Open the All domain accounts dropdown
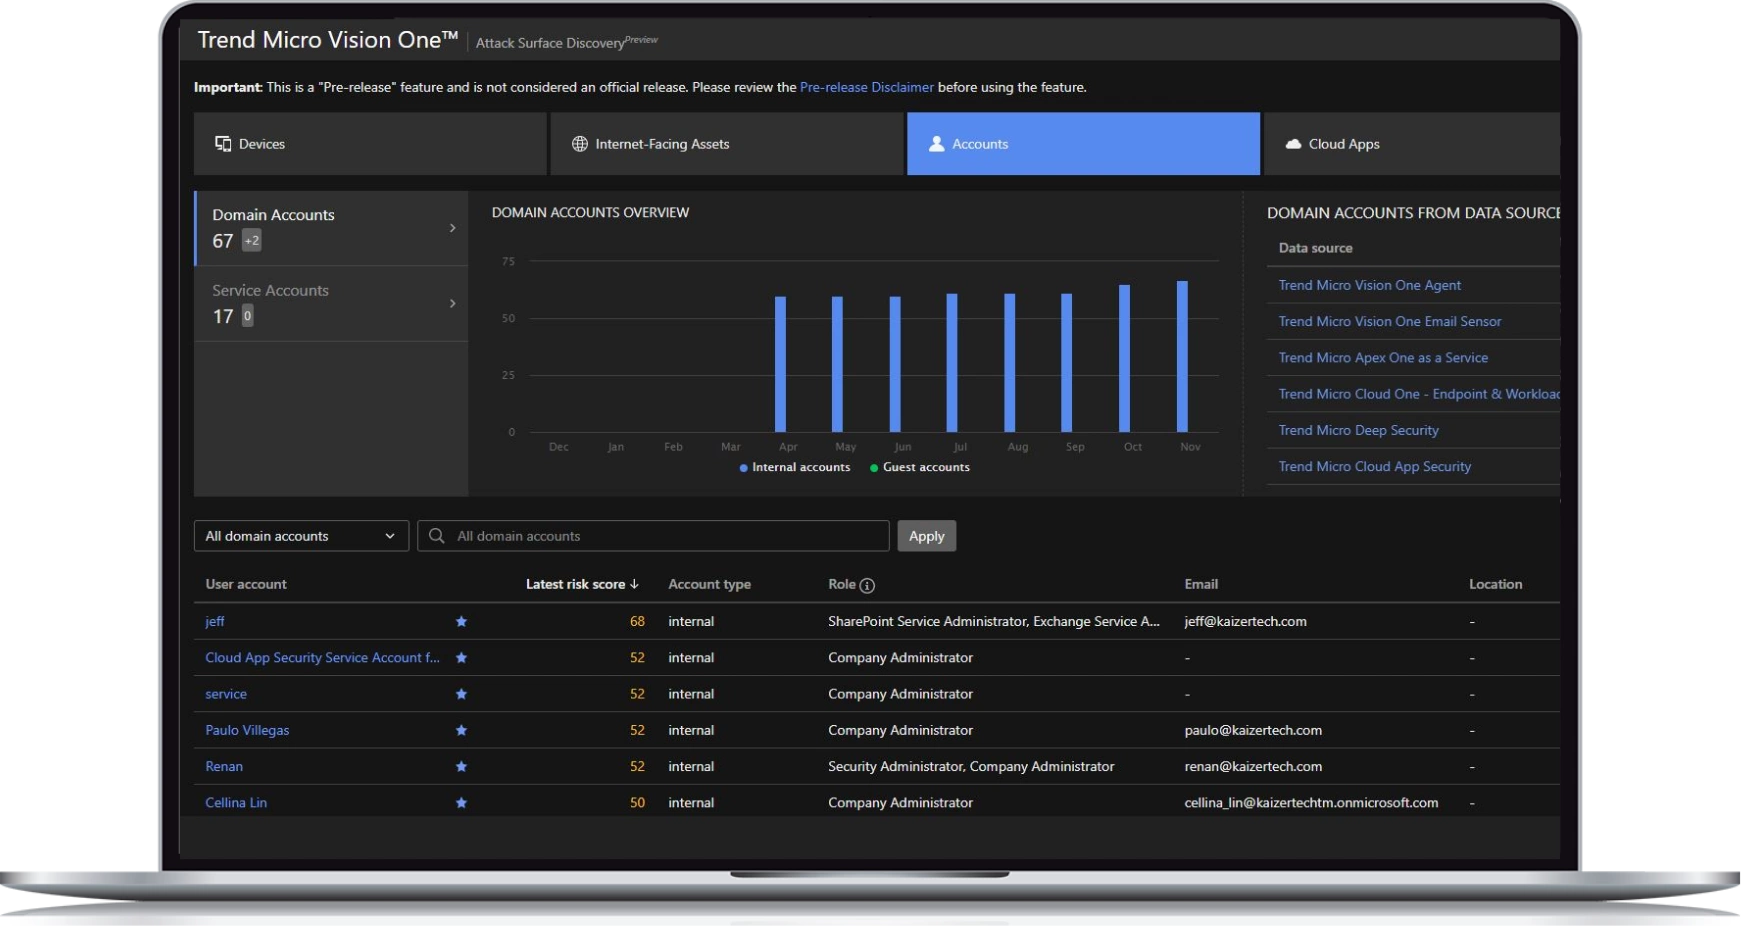The image size is (1741, 926). [x=301, y=536]
